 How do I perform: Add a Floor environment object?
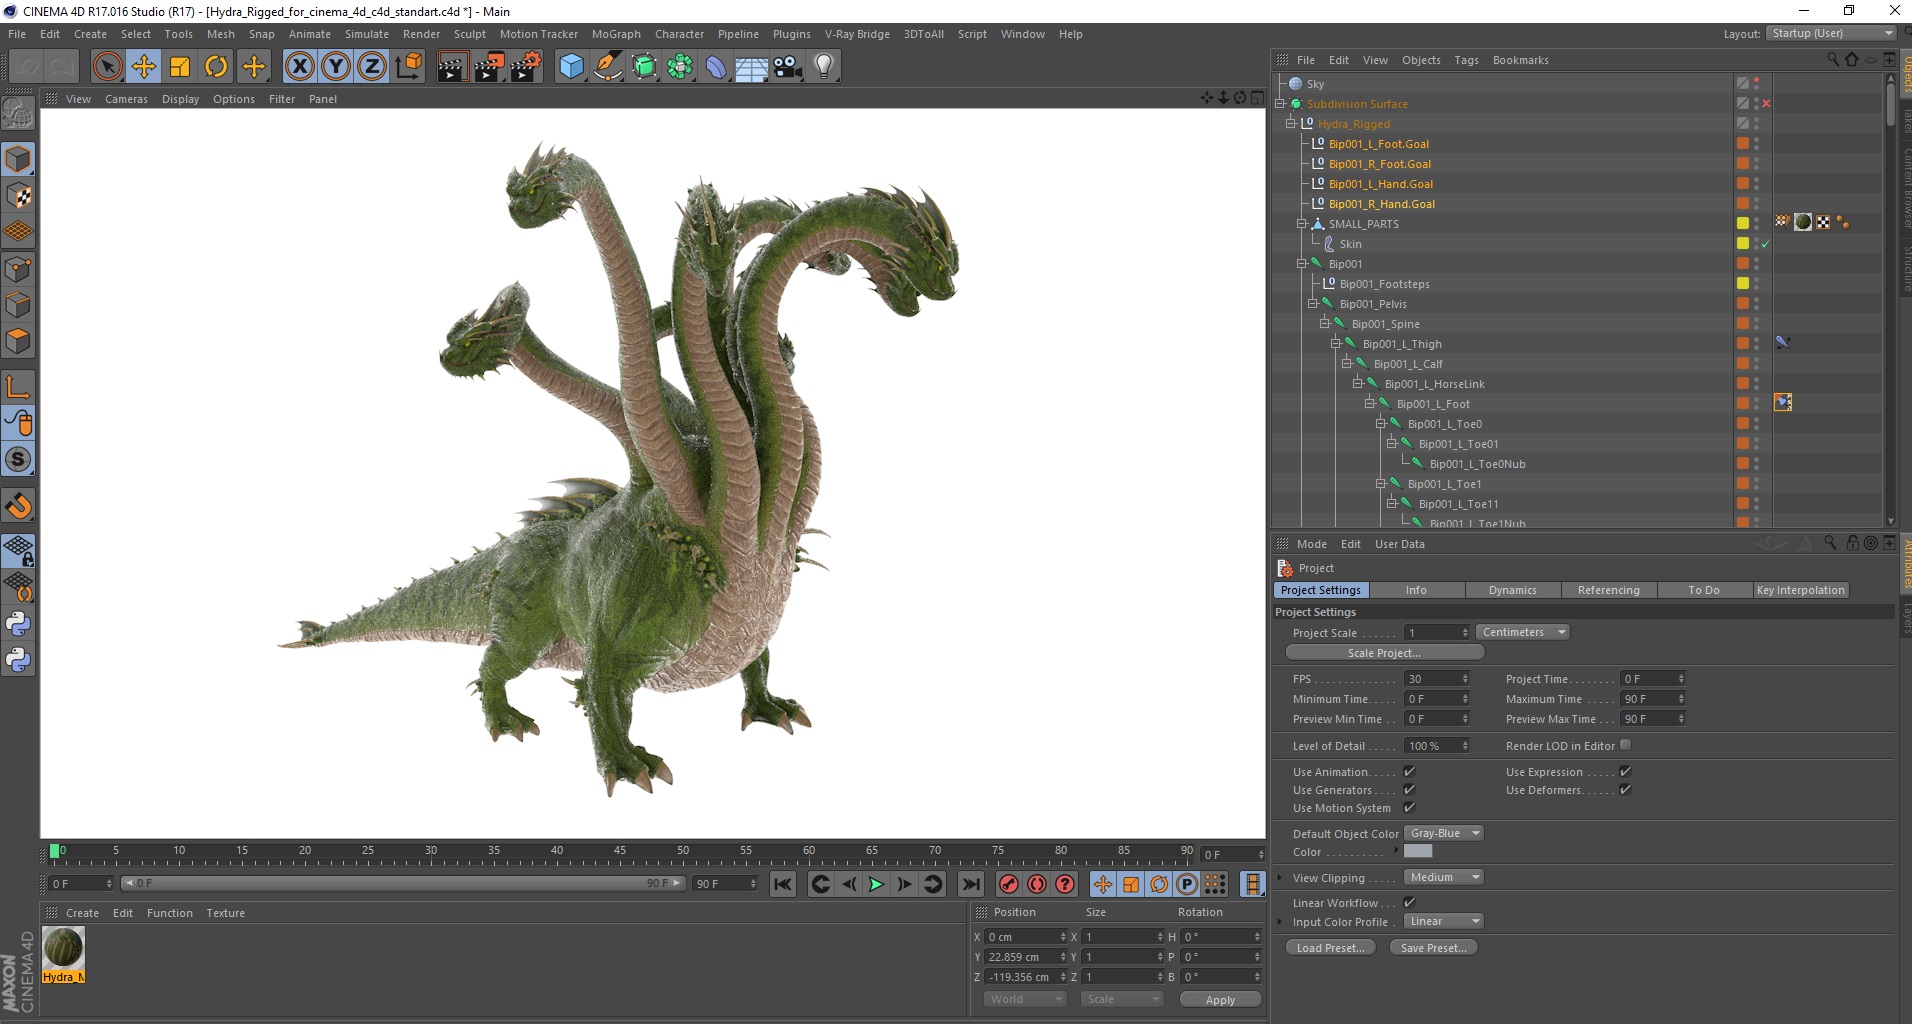[x=752, y=67]
